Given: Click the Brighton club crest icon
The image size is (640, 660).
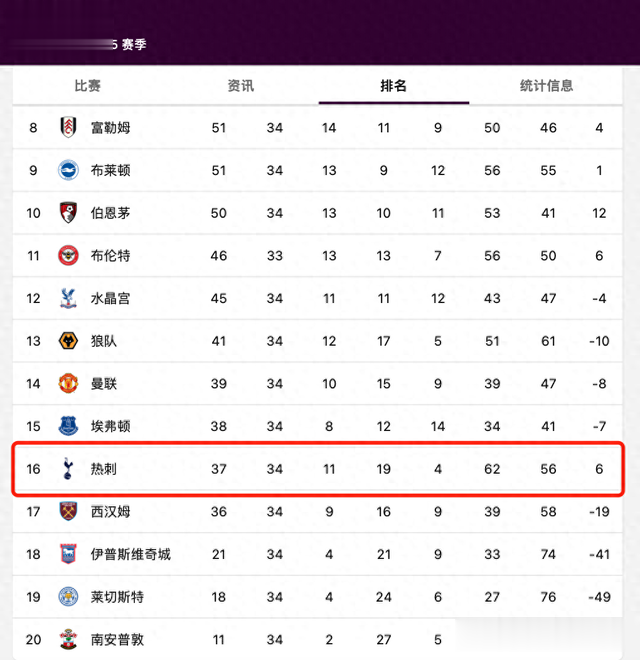Looking at the screenshot, I should pyautogui.click(x=68, y=170).
